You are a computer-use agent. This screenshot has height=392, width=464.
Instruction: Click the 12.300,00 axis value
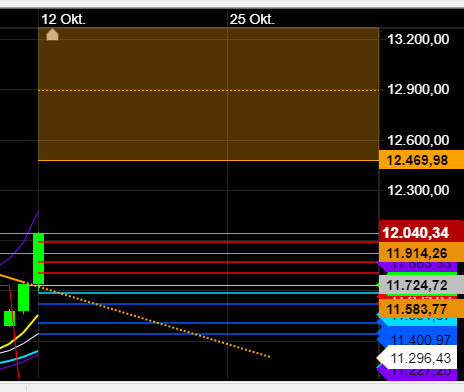point(418,190)
